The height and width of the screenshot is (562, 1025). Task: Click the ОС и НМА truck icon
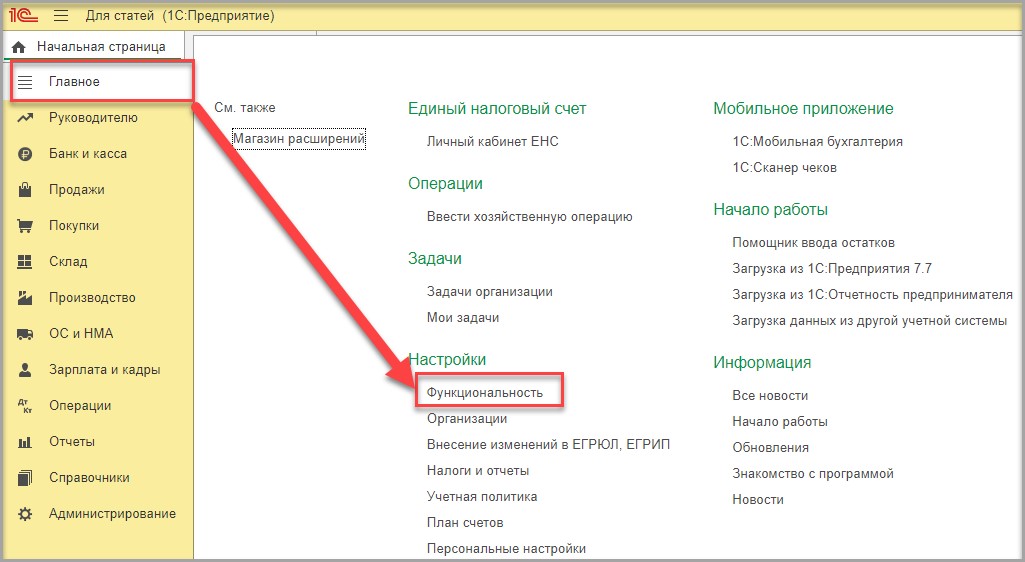click(x=25, y=334)
